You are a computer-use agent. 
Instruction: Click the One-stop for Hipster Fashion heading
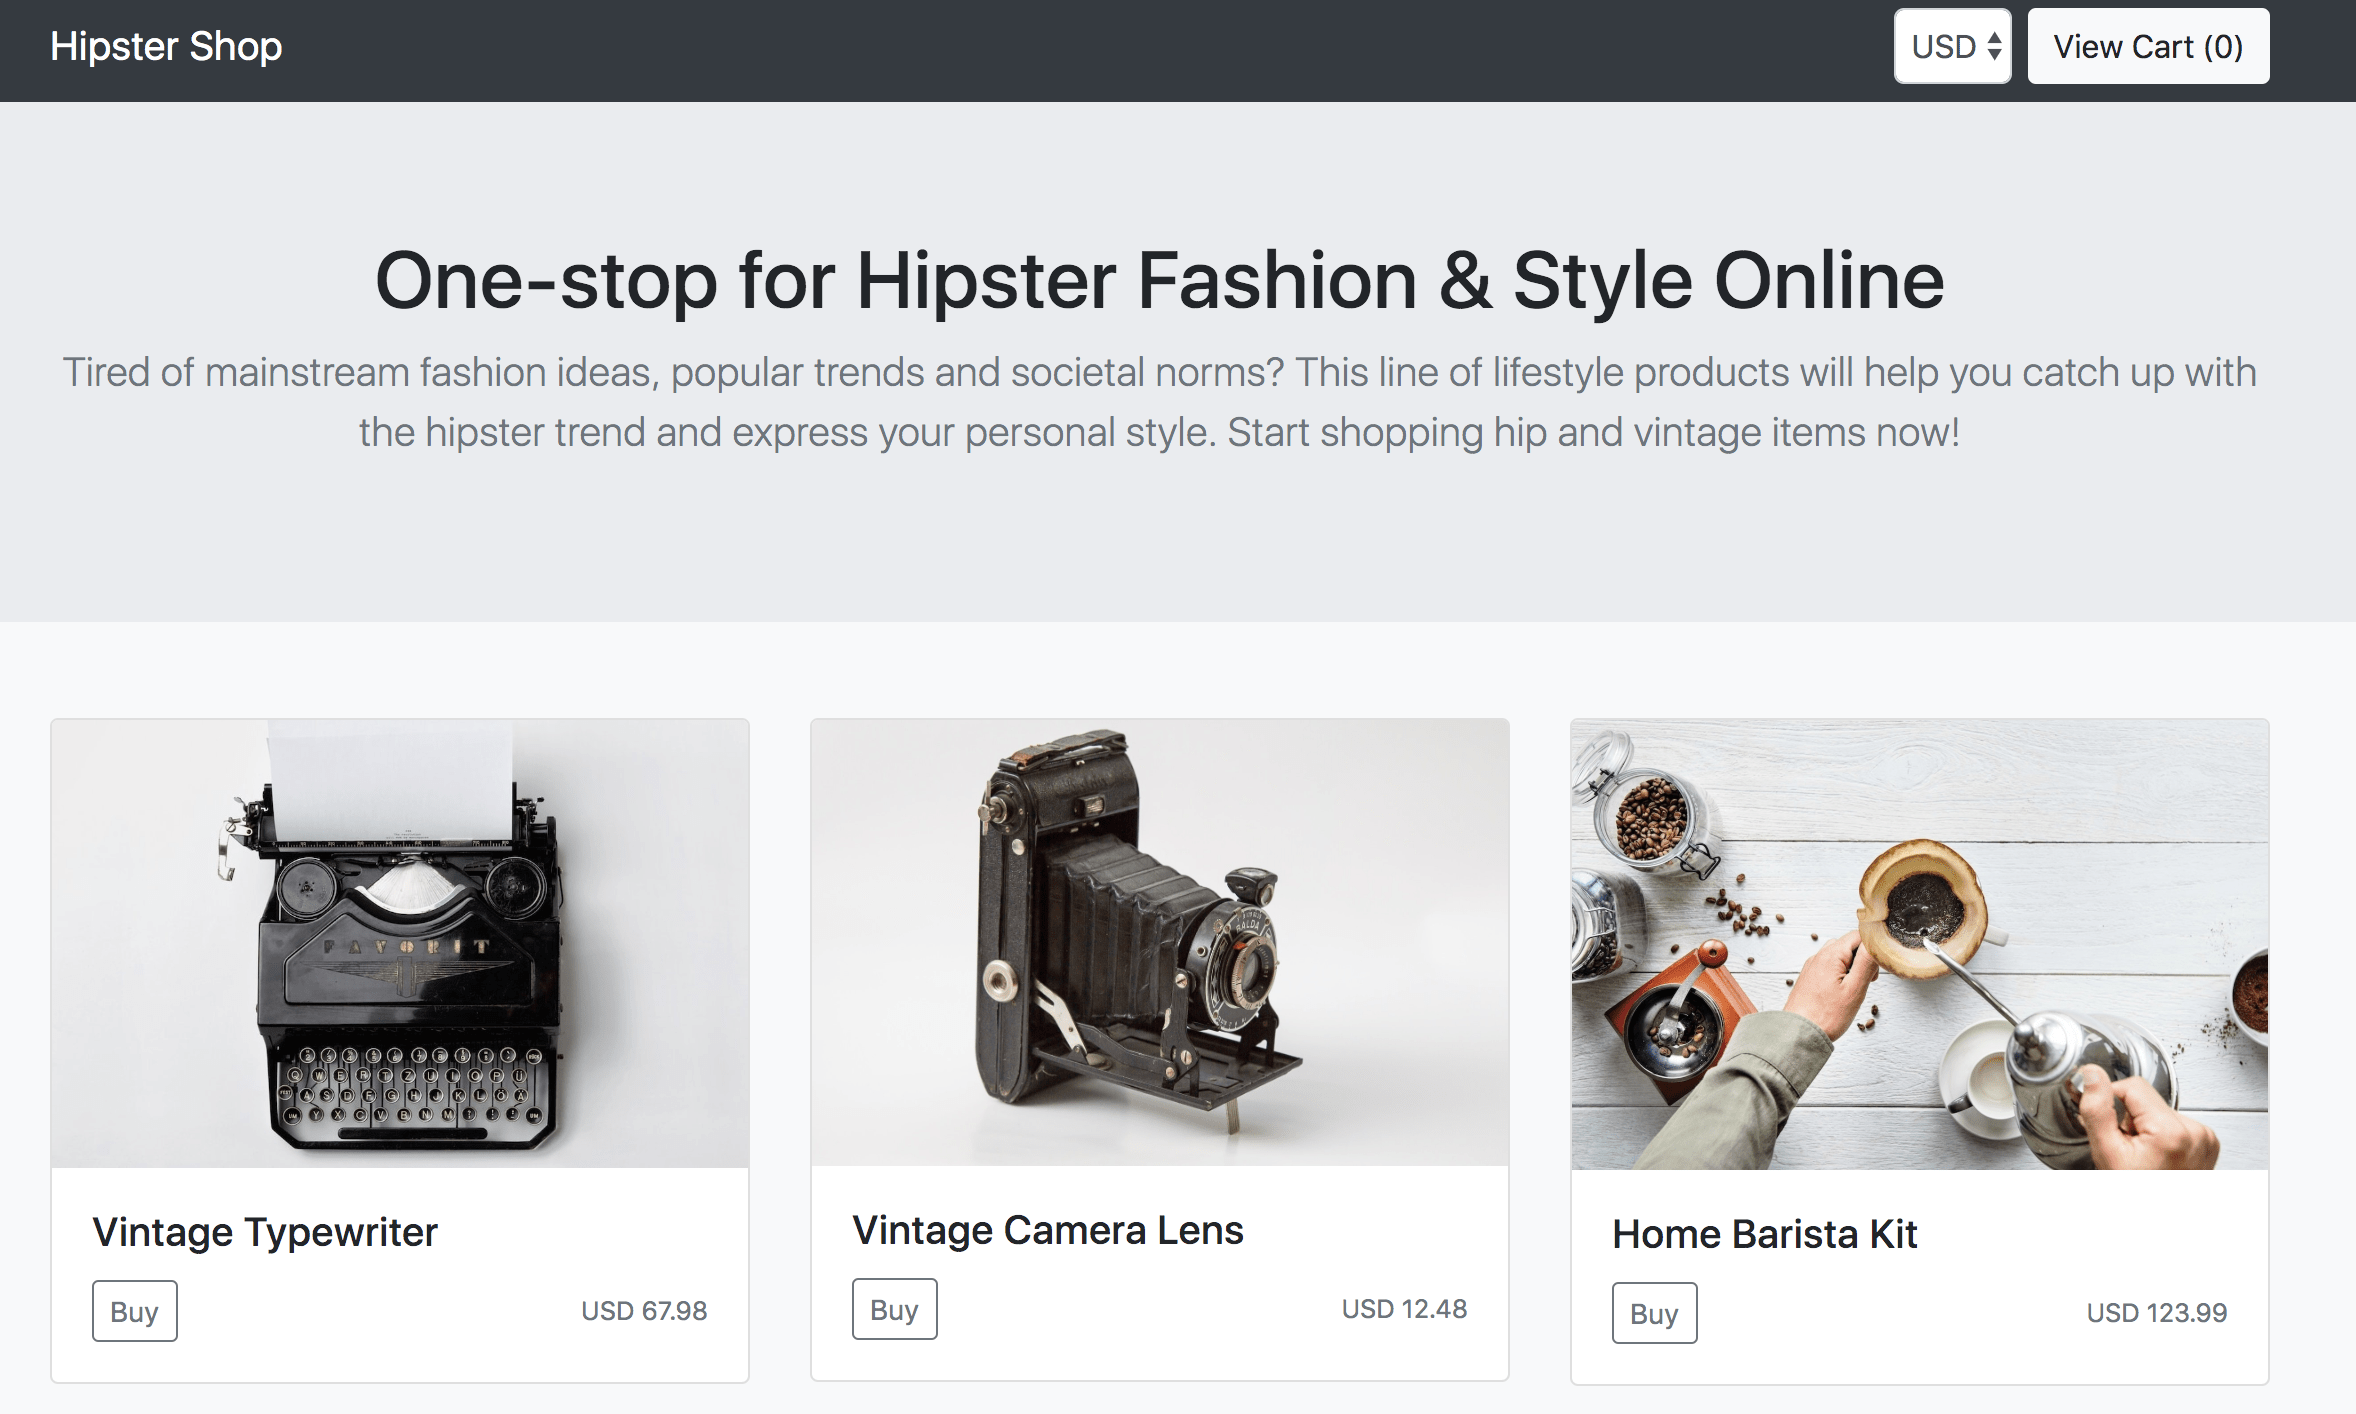click(1160, 281)
